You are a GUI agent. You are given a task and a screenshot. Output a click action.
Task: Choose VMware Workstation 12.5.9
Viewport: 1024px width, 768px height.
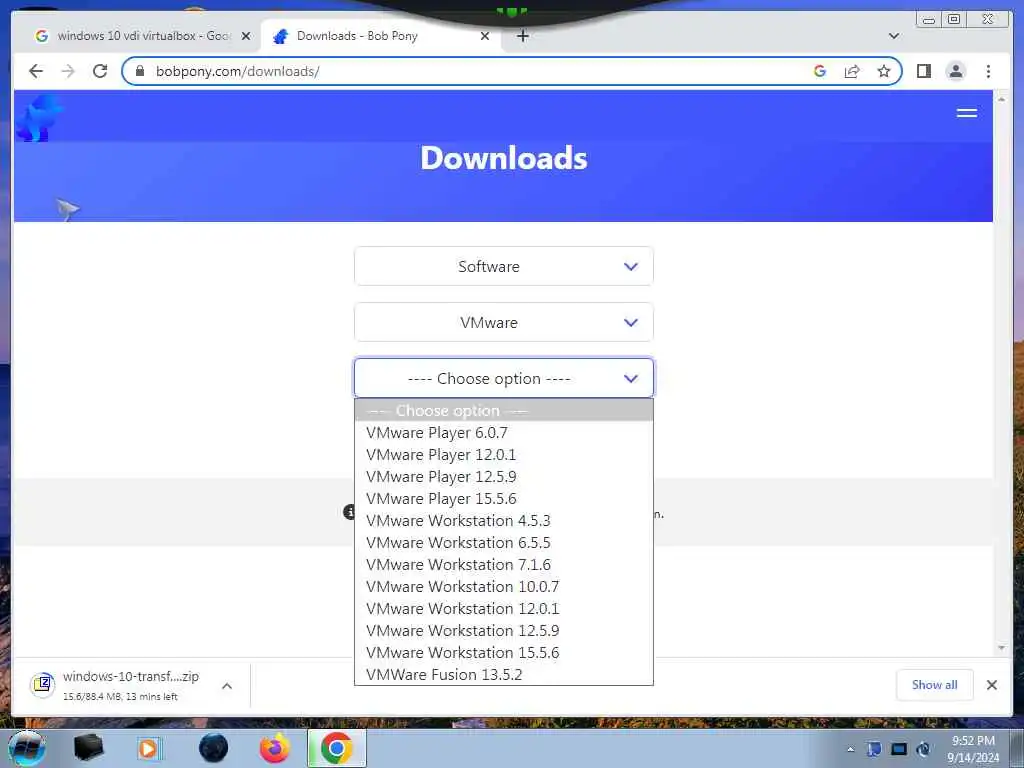coord(504,630)
